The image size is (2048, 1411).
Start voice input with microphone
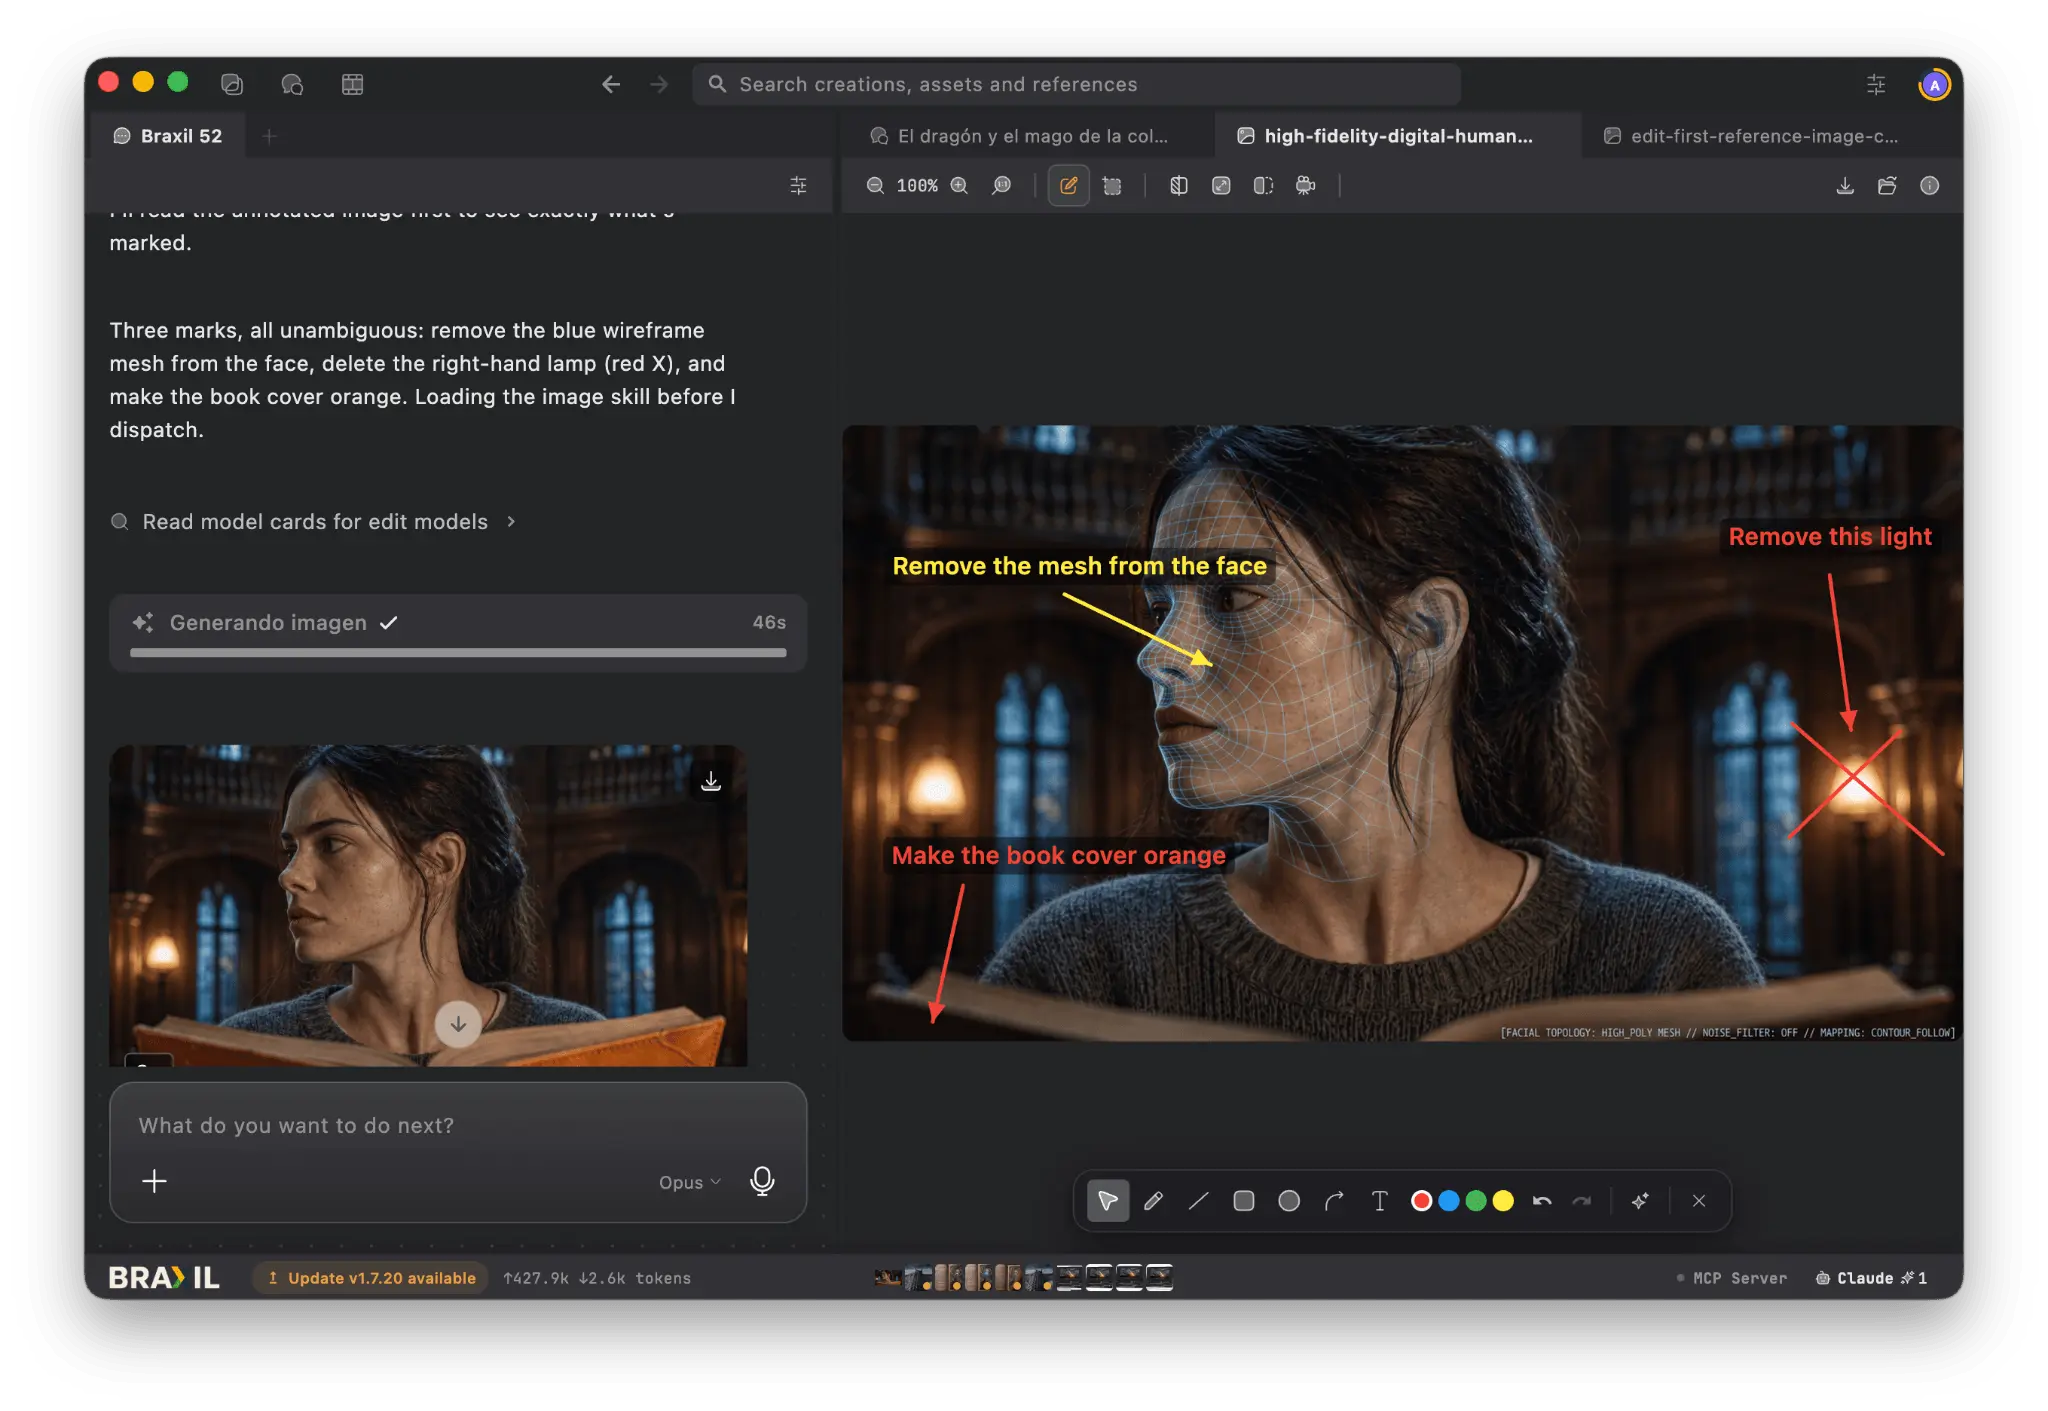(762, 1182)
